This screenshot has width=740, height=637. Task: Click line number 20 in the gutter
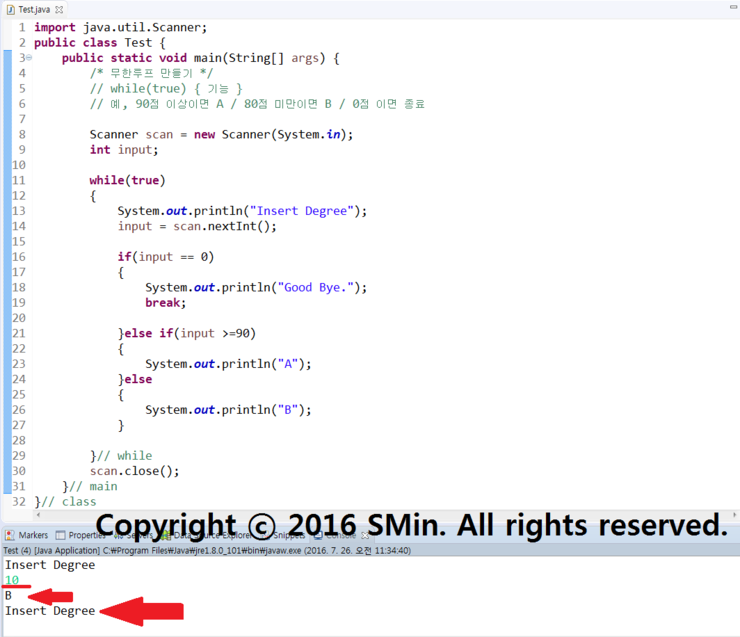[19, 318]
